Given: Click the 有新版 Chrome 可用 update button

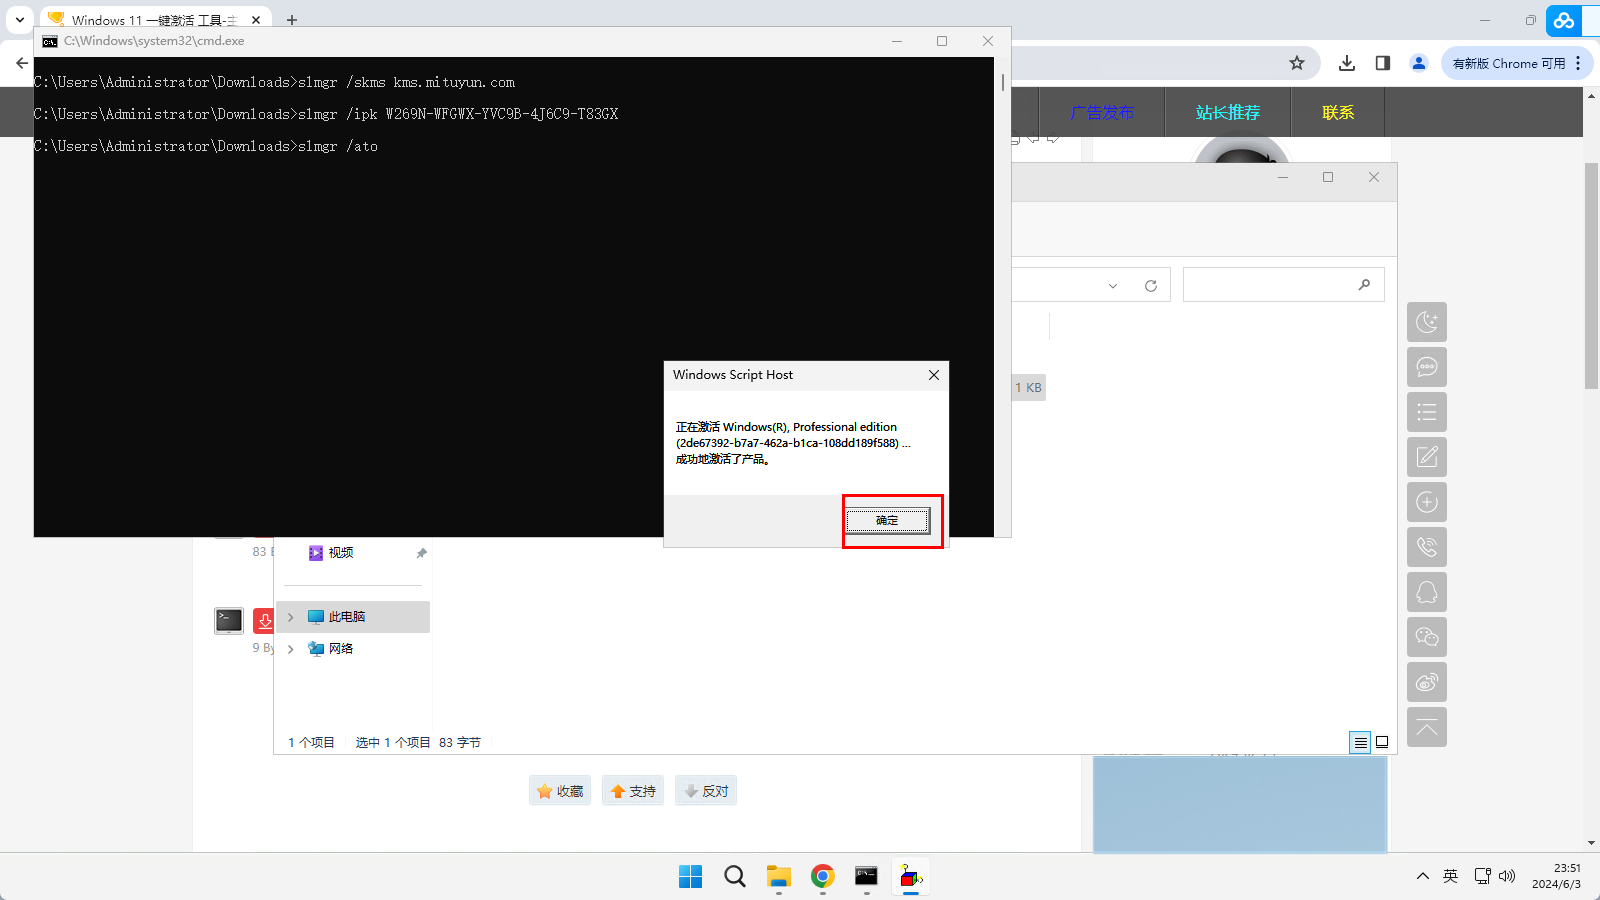Looking at the screenshot, I should point(1508,63).
